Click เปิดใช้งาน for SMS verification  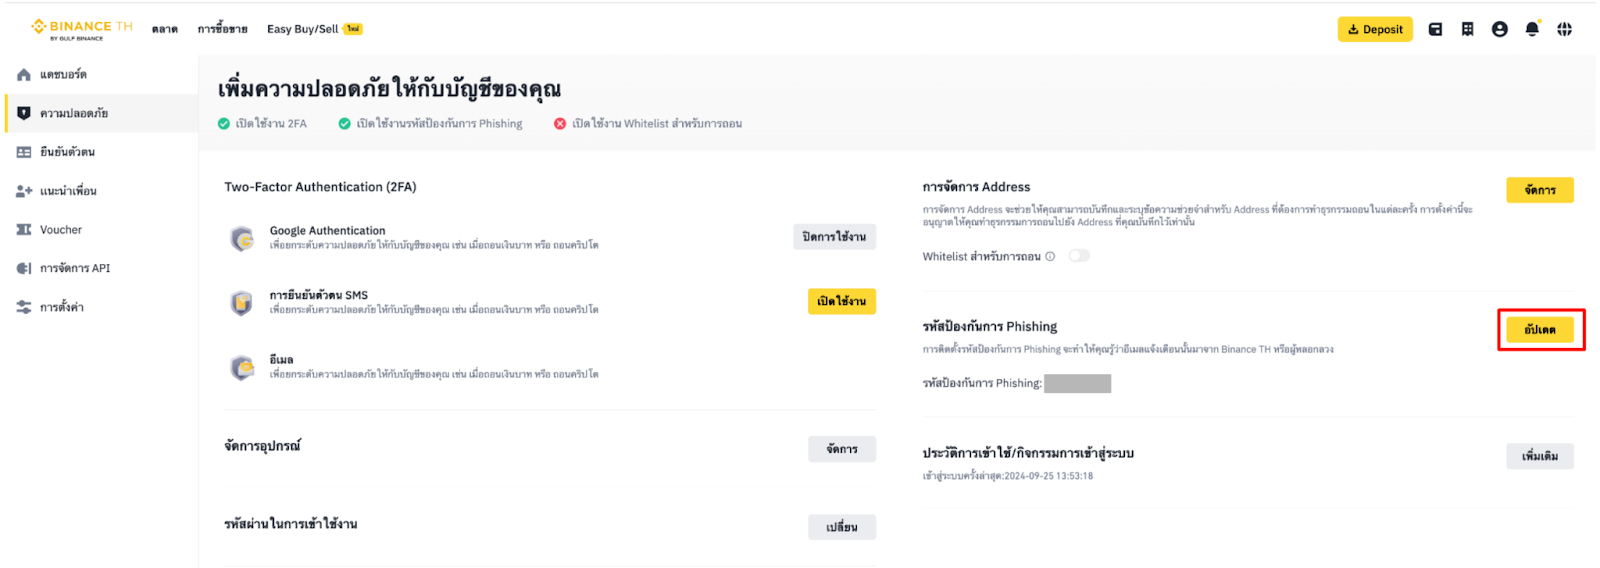841,301
